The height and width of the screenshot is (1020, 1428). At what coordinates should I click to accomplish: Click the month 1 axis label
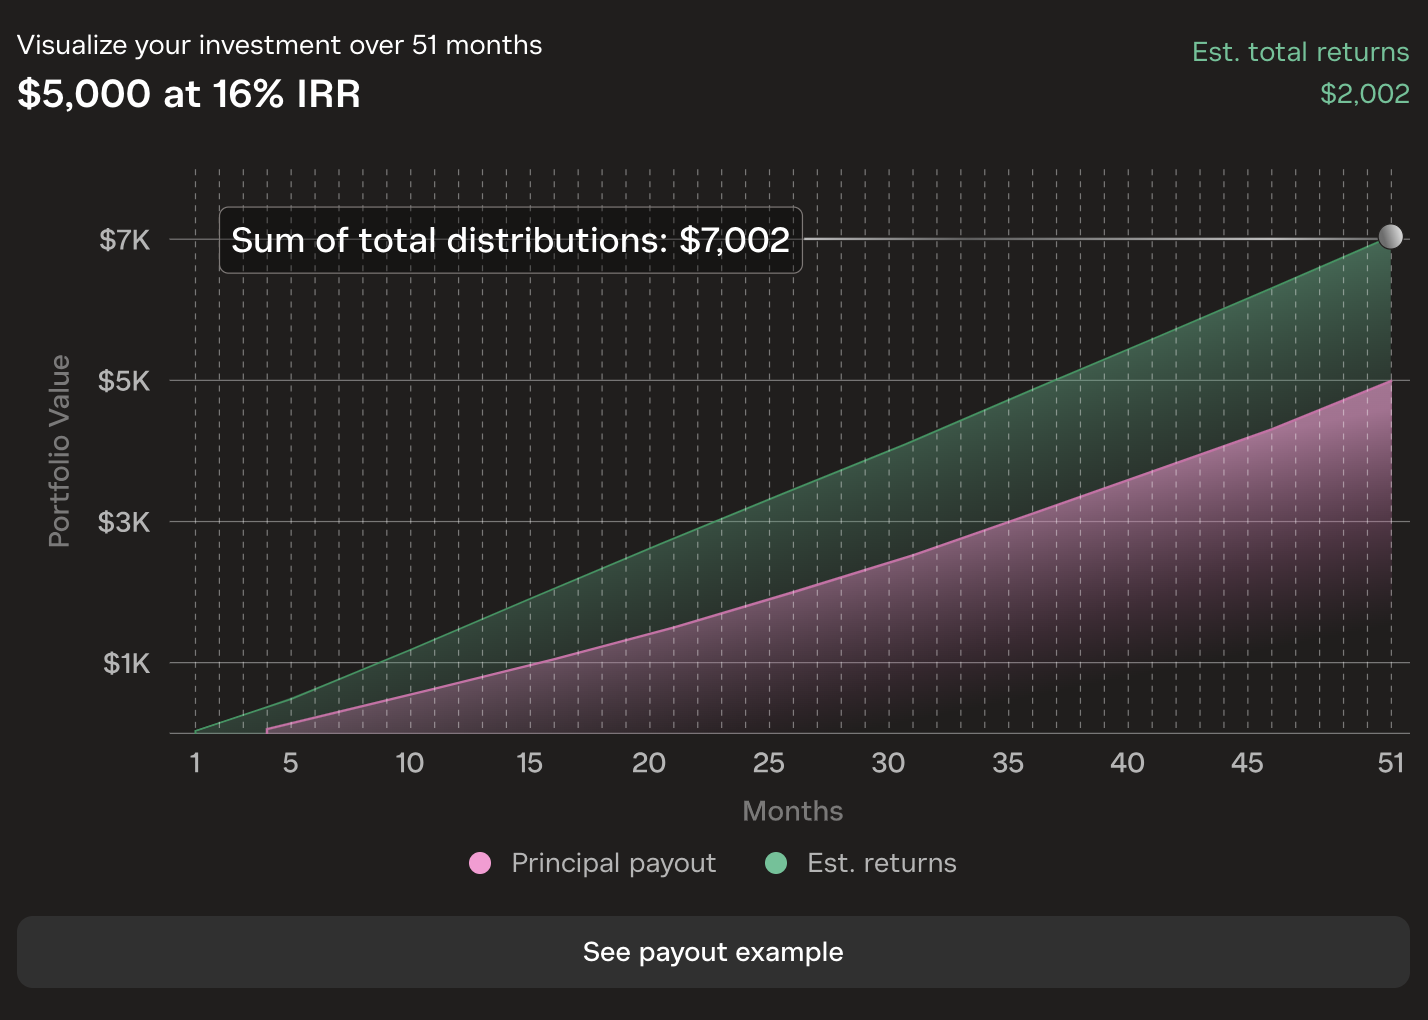pyautogui.click(x=195, y=763)
